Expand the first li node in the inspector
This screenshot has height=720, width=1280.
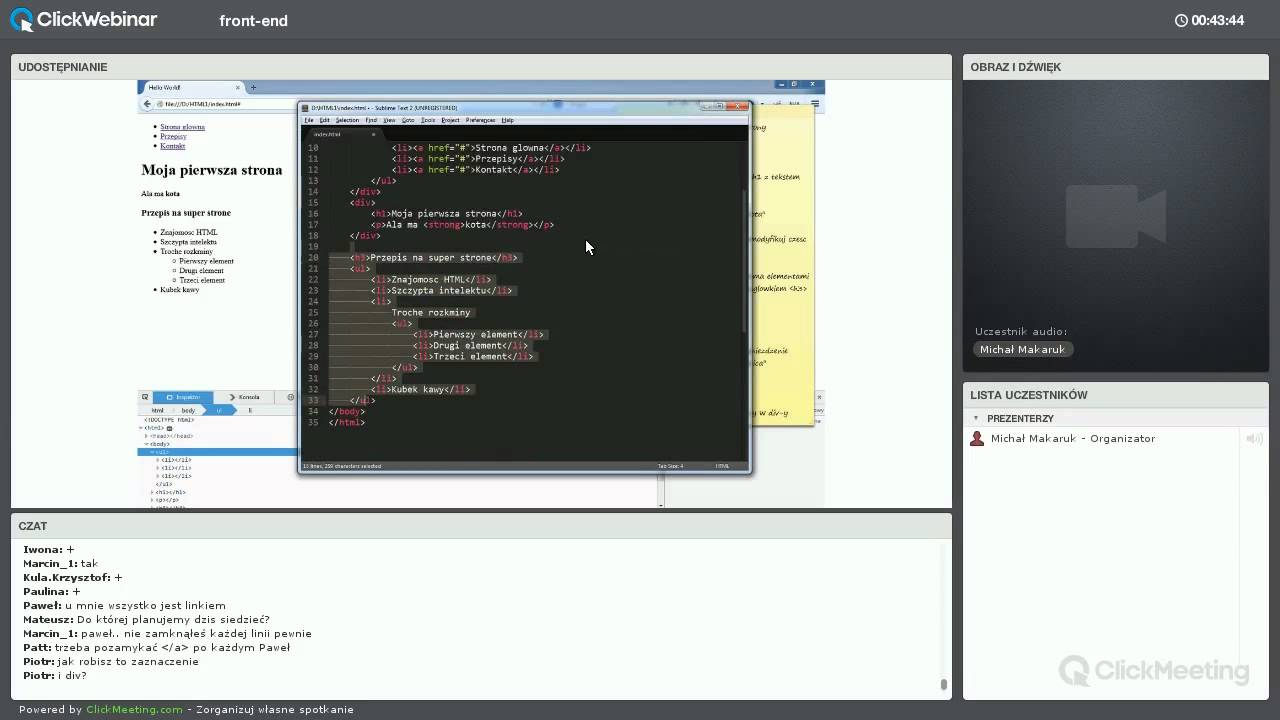coord(158,460)
